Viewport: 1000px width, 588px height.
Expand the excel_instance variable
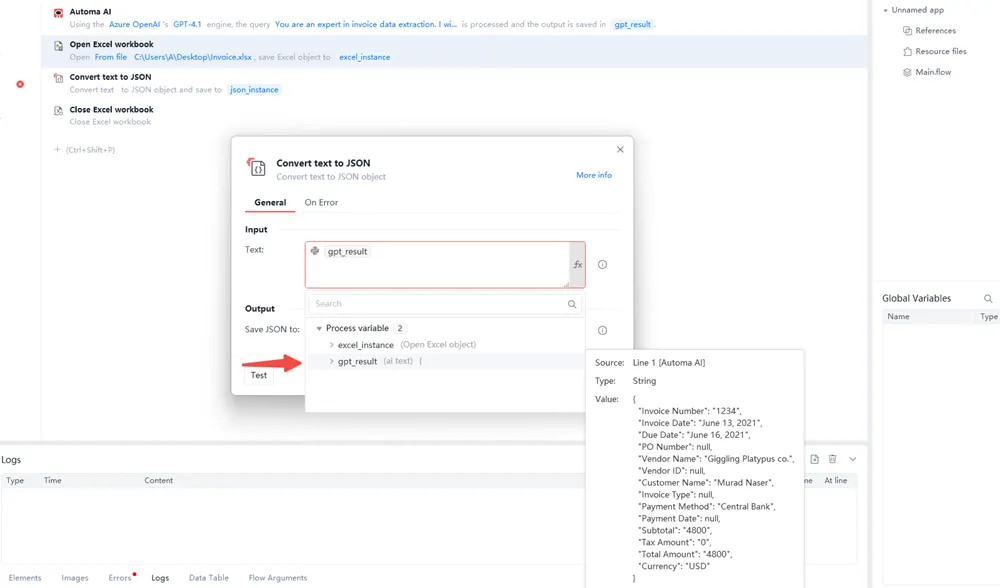coord(331,344)
